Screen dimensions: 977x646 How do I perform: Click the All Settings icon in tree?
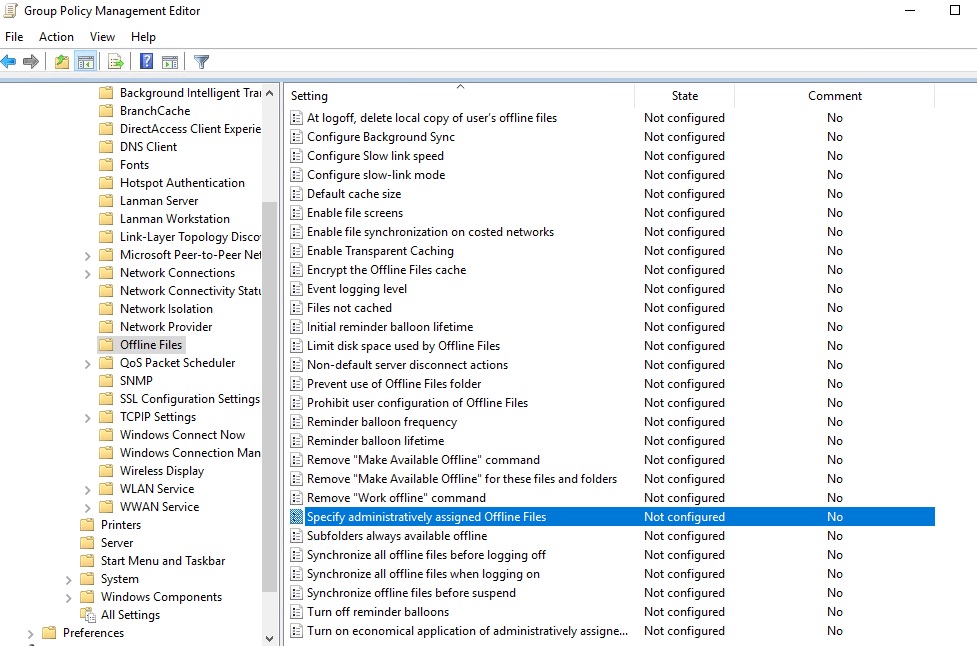pos(88,615)
